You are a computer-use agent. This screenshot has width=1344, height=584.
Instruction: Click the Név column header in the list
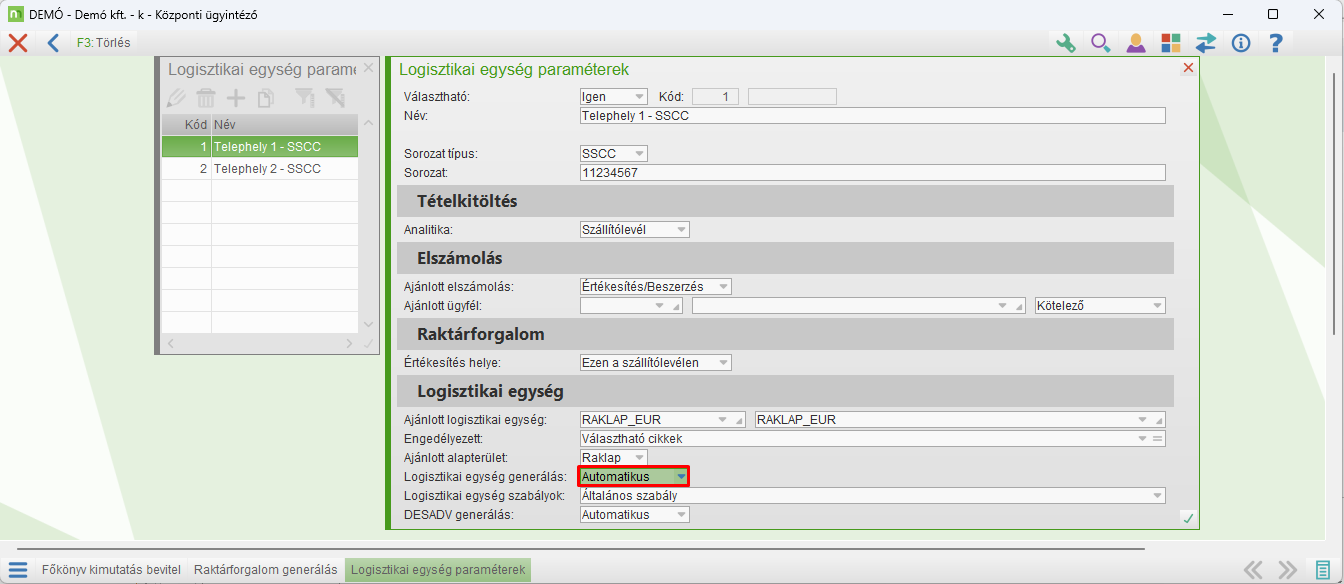(285, 125)
